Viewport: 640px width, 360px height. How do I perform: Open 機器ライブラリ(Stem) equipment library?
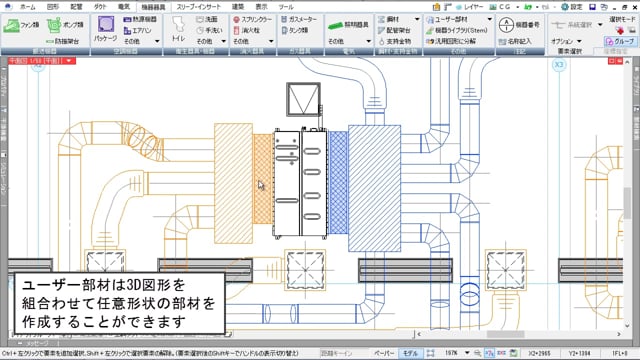(457, 30)
